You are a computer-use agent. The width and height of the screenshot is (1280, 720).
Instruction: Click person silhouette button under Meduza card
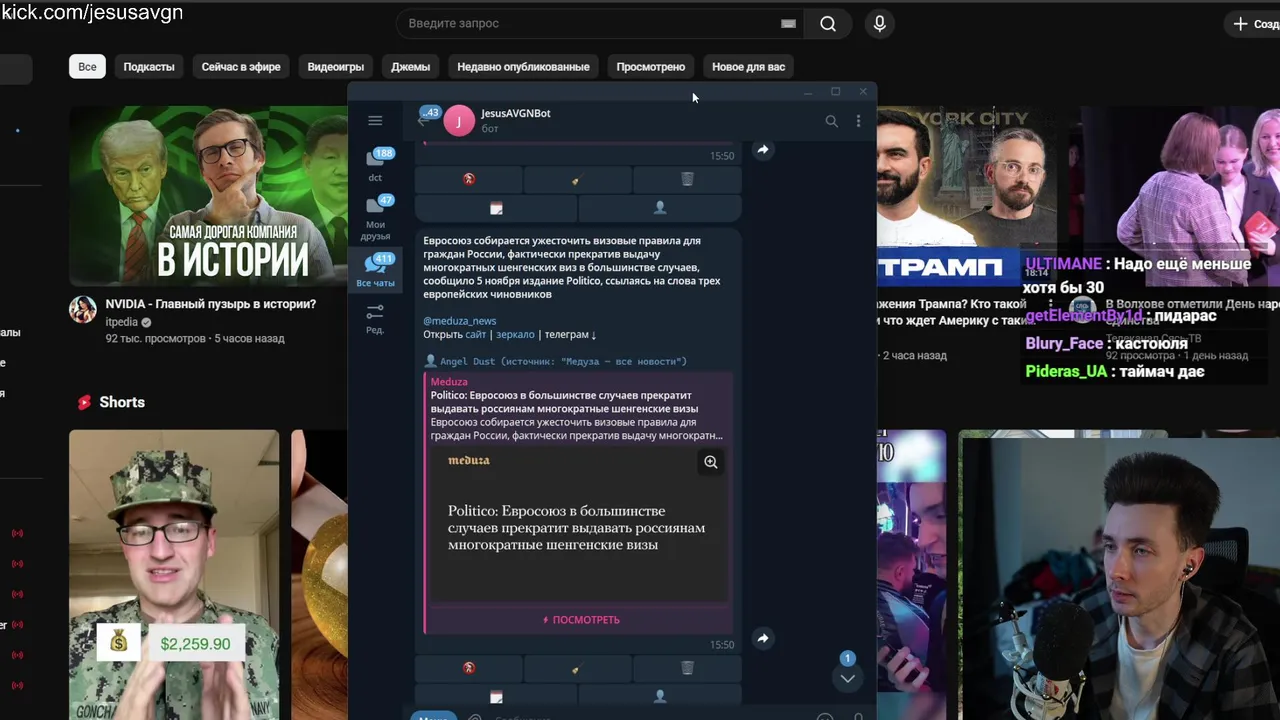660,696
